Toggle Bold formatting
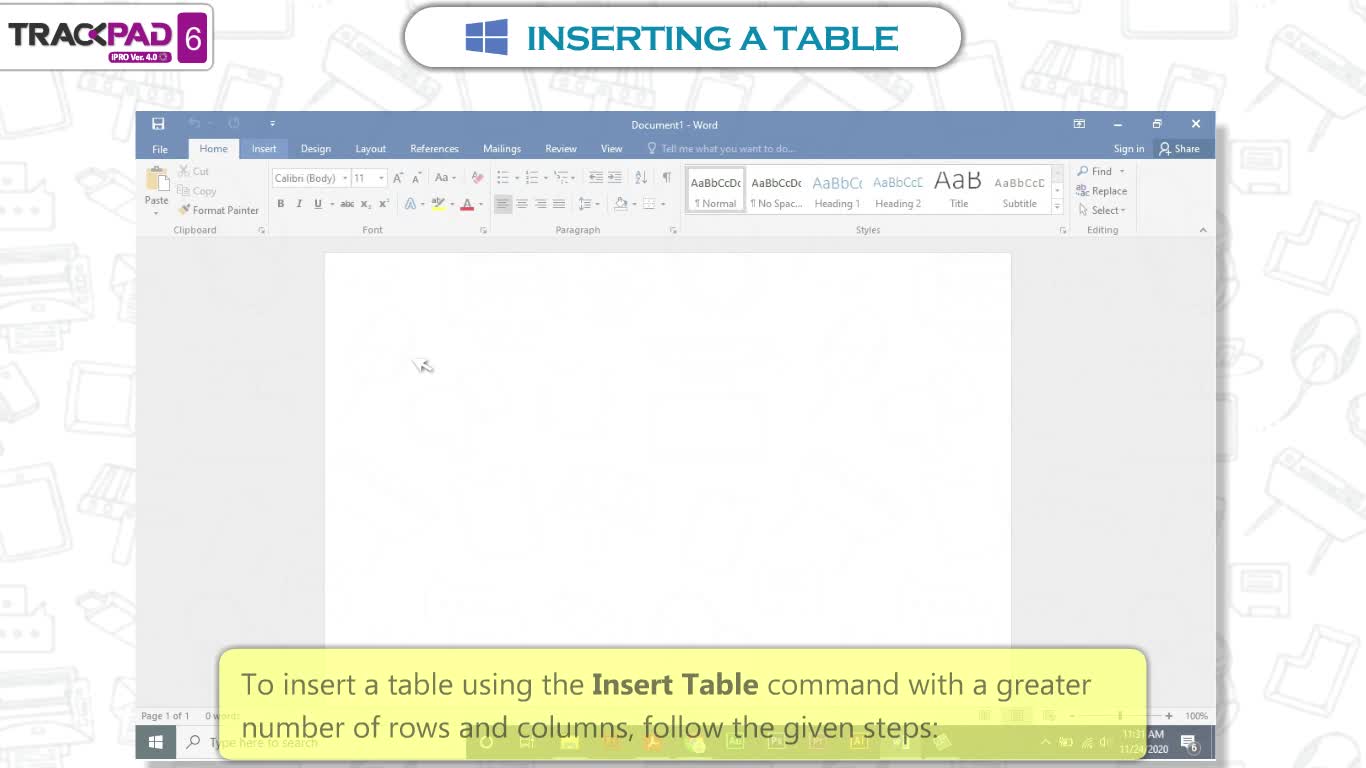The width and height of the screenshot is (1366, 768). (x=281, y=204)
